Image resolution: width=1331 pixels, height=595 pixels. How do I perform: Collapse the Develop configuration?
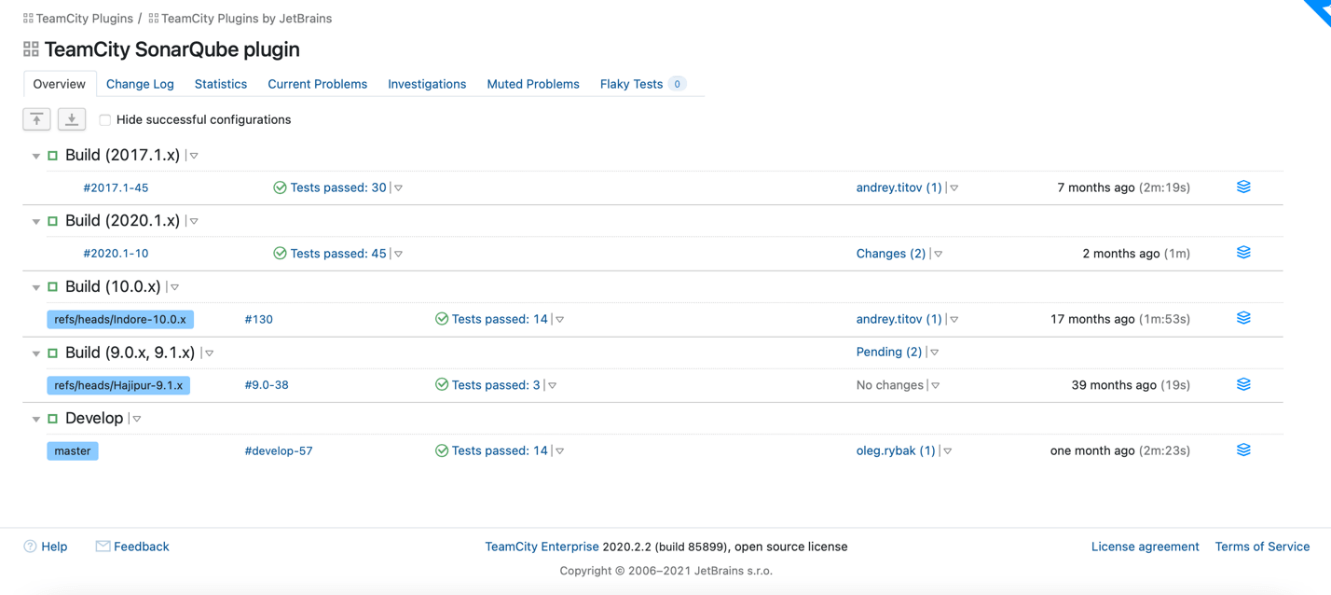click(36, 420)
